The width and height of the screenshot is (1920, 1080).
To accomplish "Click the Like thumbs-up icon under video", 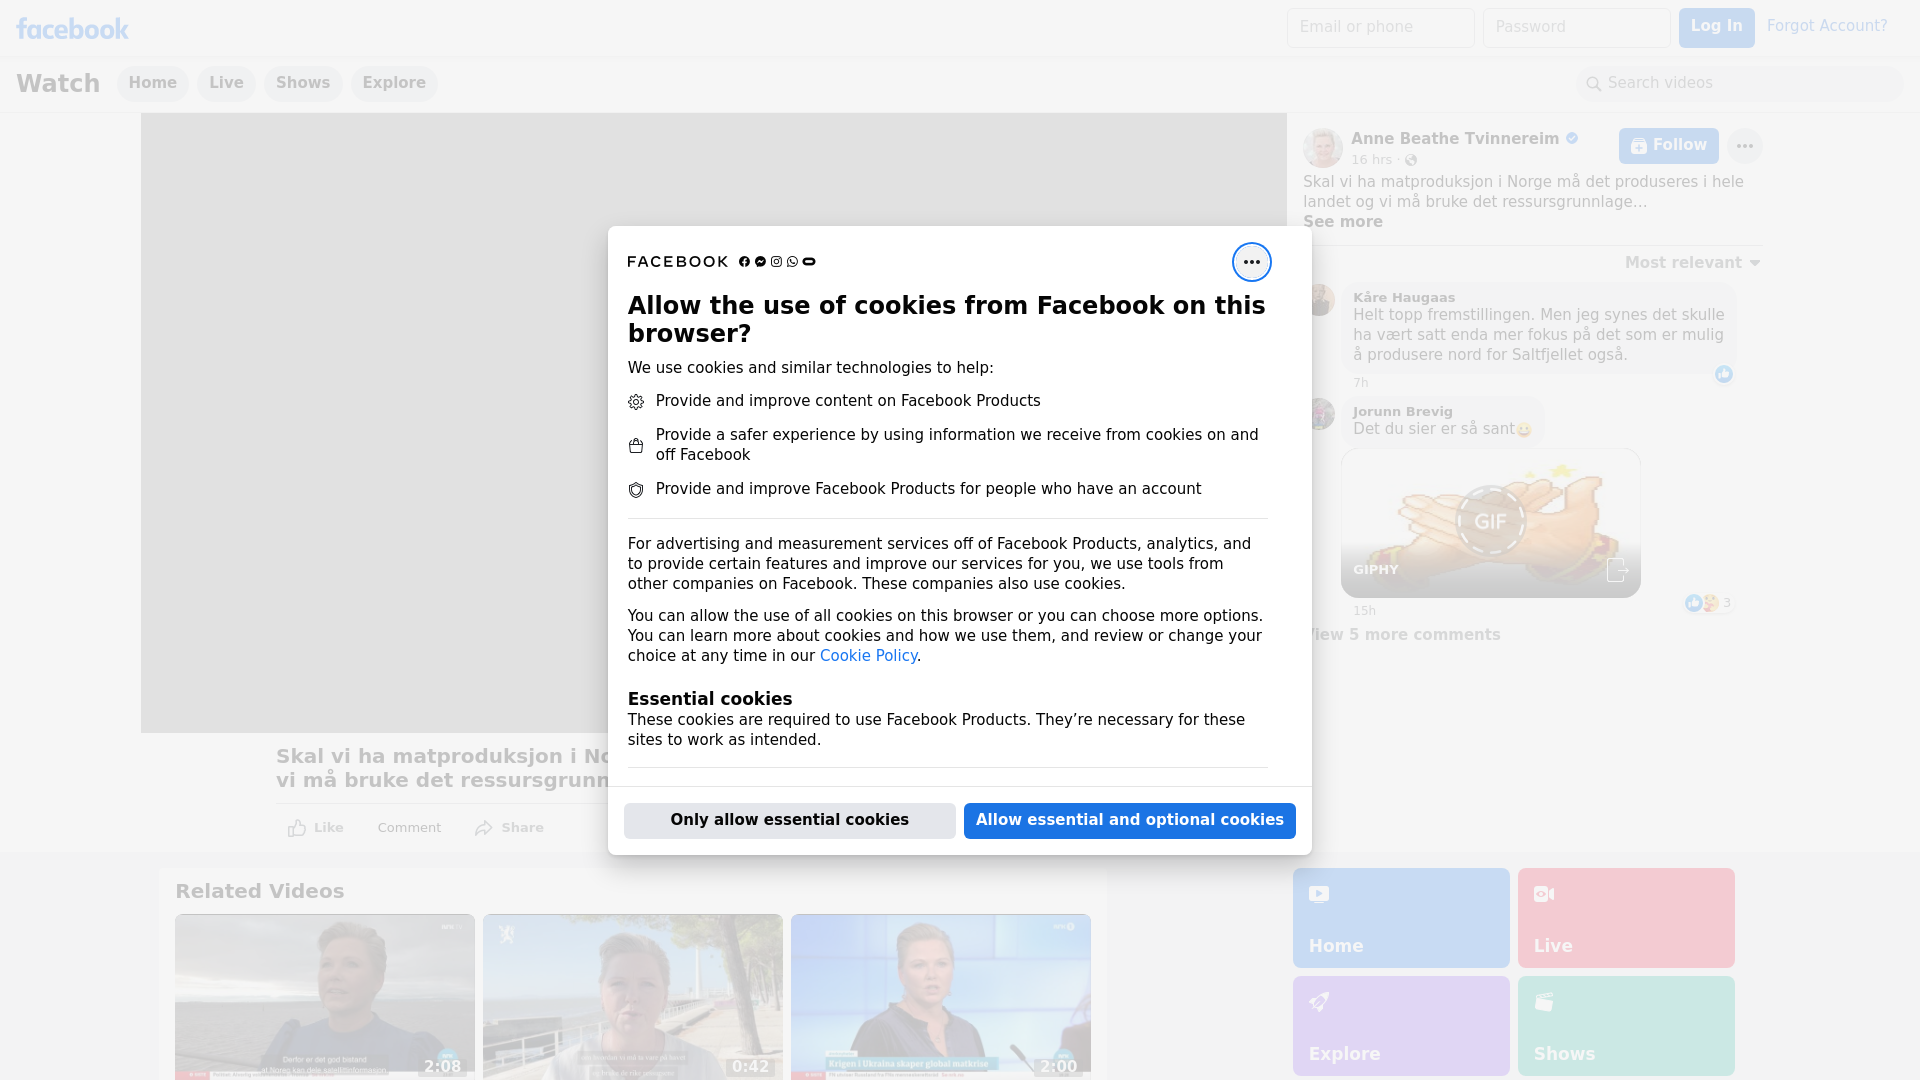I will 297,828.
